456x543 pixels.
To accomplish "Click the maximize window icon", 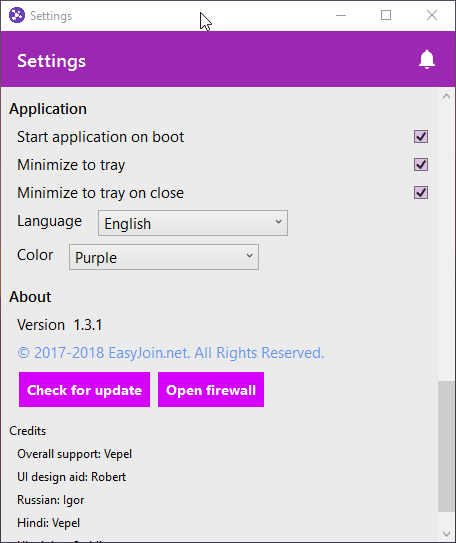I will pyautogui.click(x=386, y=15).
